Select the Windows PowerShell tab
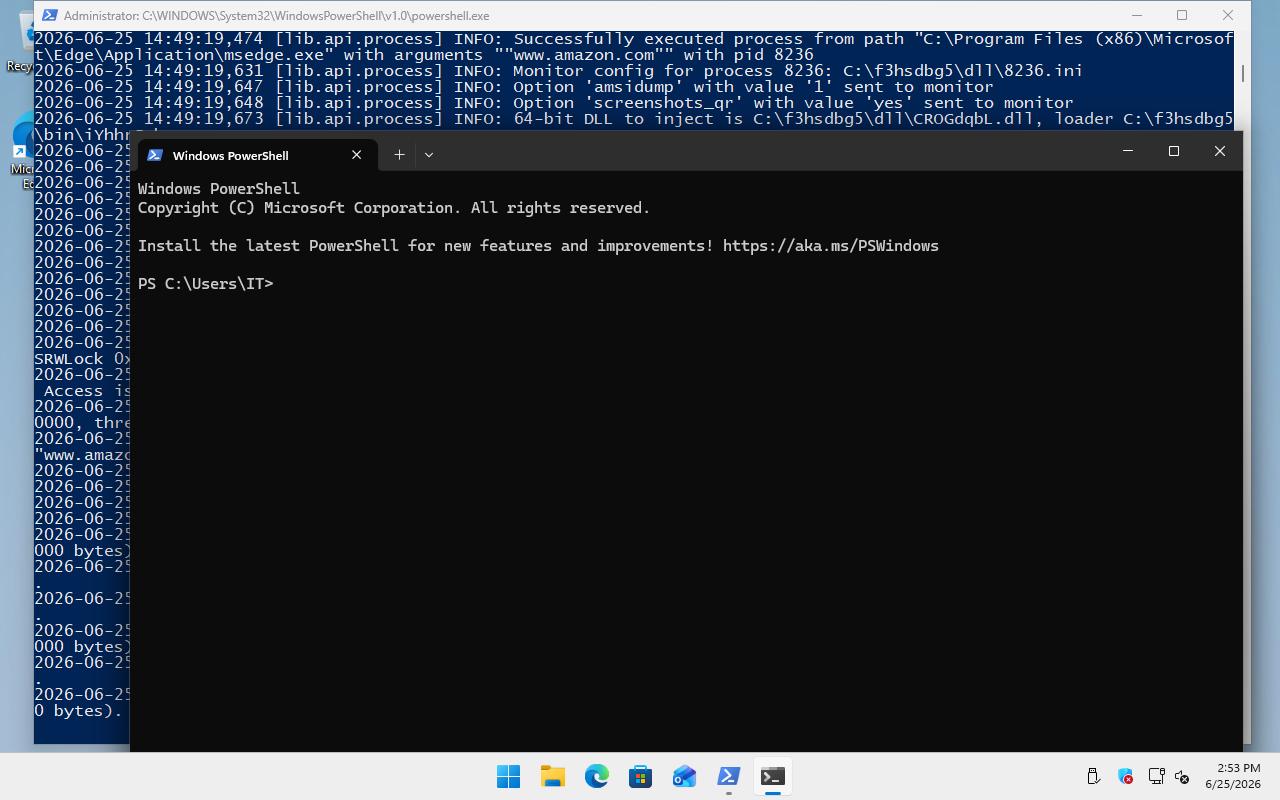This screenshot has height=800, width=1280. 257,155
